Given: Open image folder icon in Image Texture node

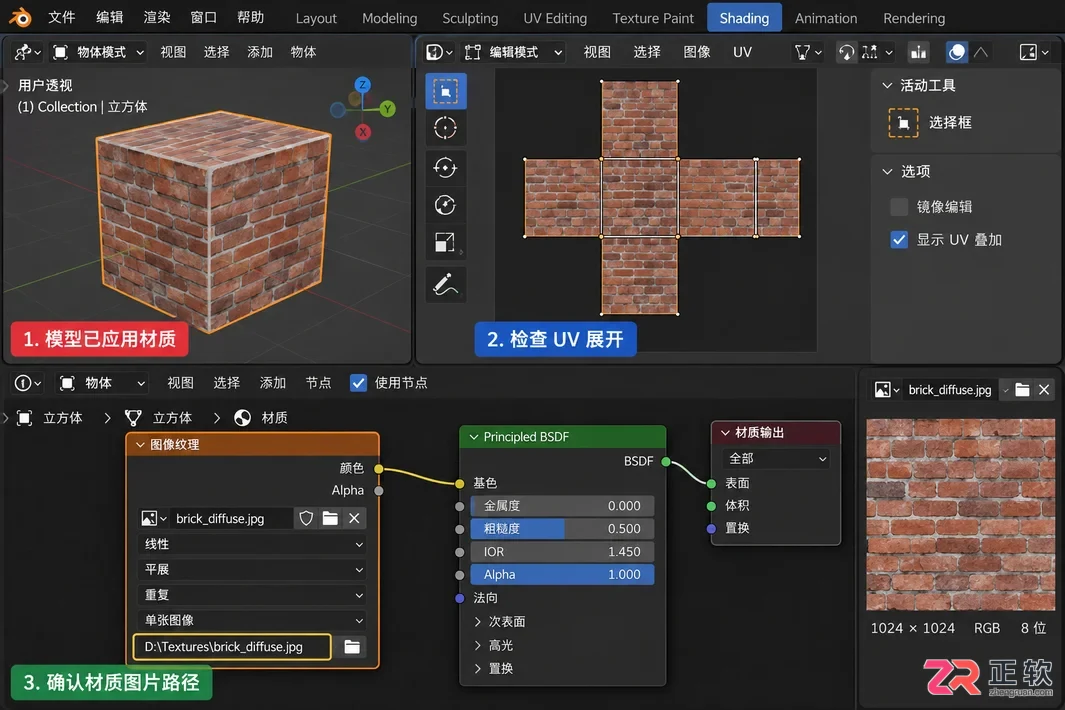Looking at the screenshot, I should [x=330, y=518].
